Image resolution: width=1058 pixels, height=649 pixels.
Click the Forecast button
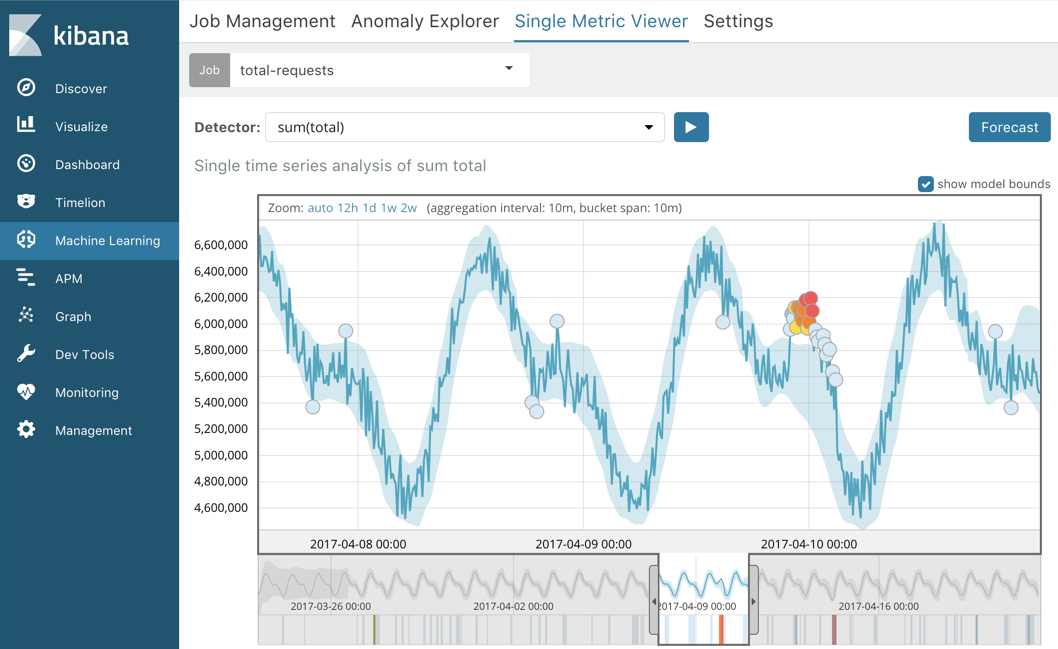pos(1009,127)
